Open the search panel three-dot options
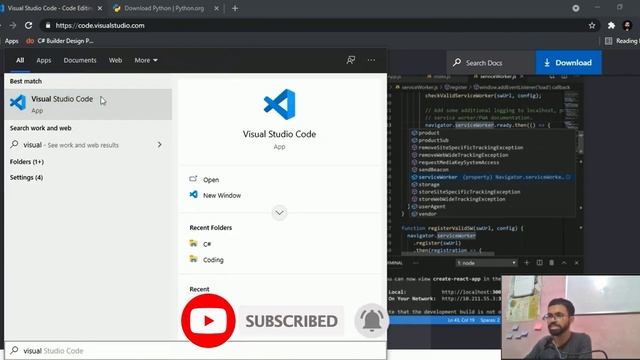 [x=371, y=60]
